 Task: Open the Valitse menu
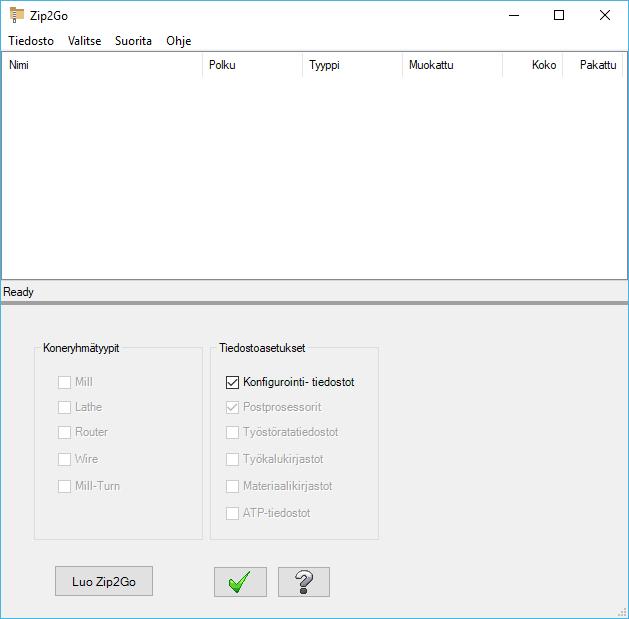click(84, 41)
